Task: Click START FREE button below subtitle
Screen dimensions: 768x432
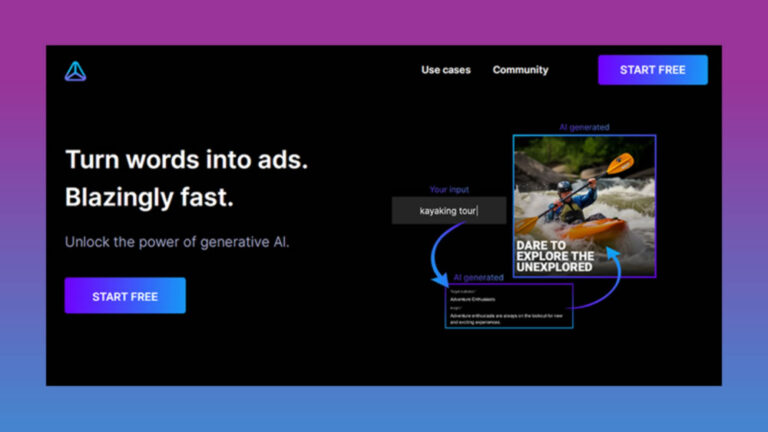Action: tap(125, 296)
